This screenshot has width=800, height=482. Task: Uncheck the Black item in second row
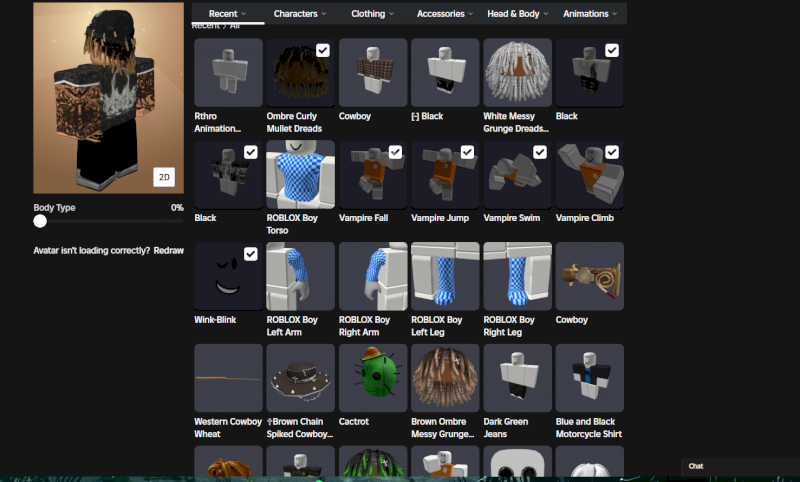tap(251, 152)
